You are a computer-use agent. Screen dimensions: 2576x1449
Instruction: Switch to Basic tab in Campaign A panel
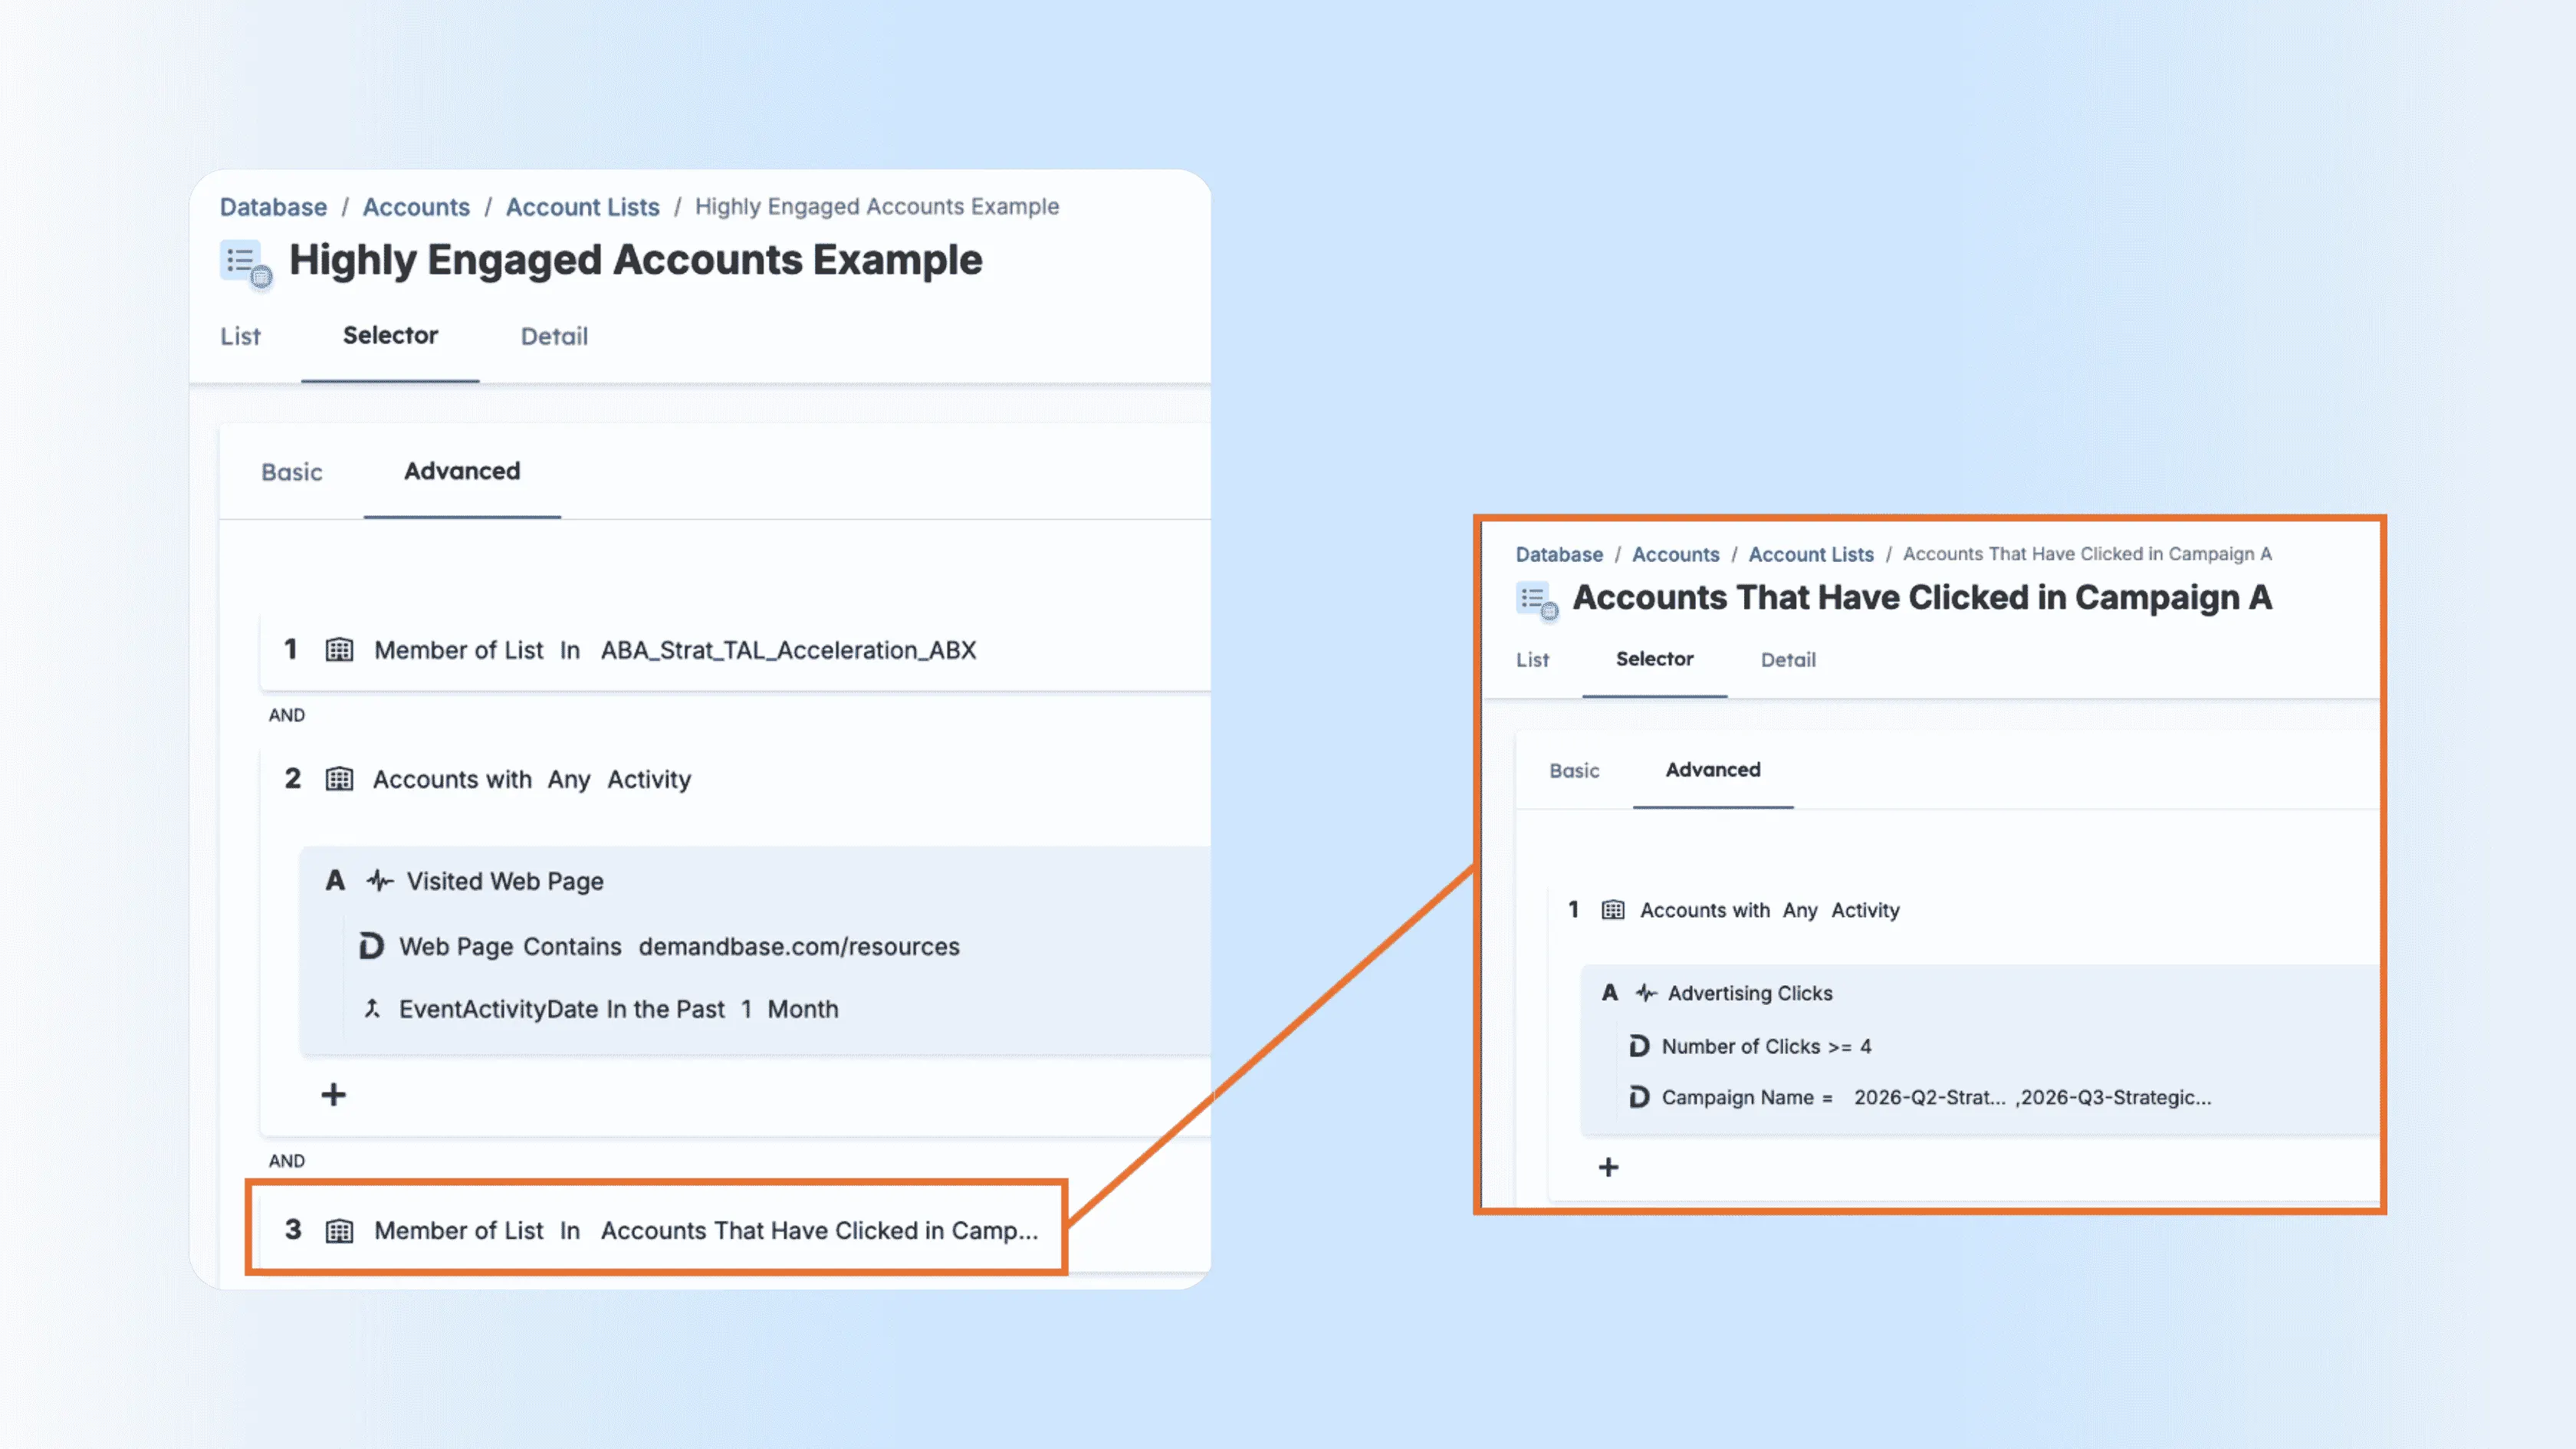point(1574,771)
